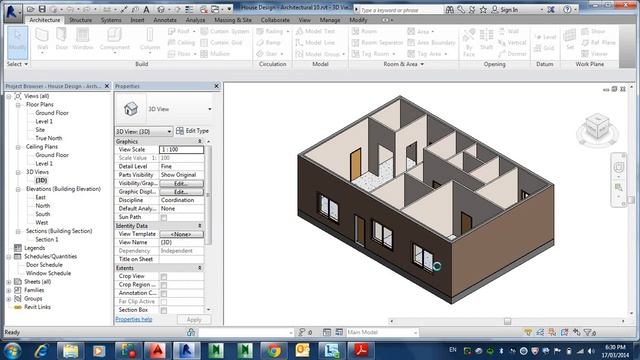Toggle the Annotation Crop checkbox
Viewport: 640px width, 360px height.
pos(164,293)
